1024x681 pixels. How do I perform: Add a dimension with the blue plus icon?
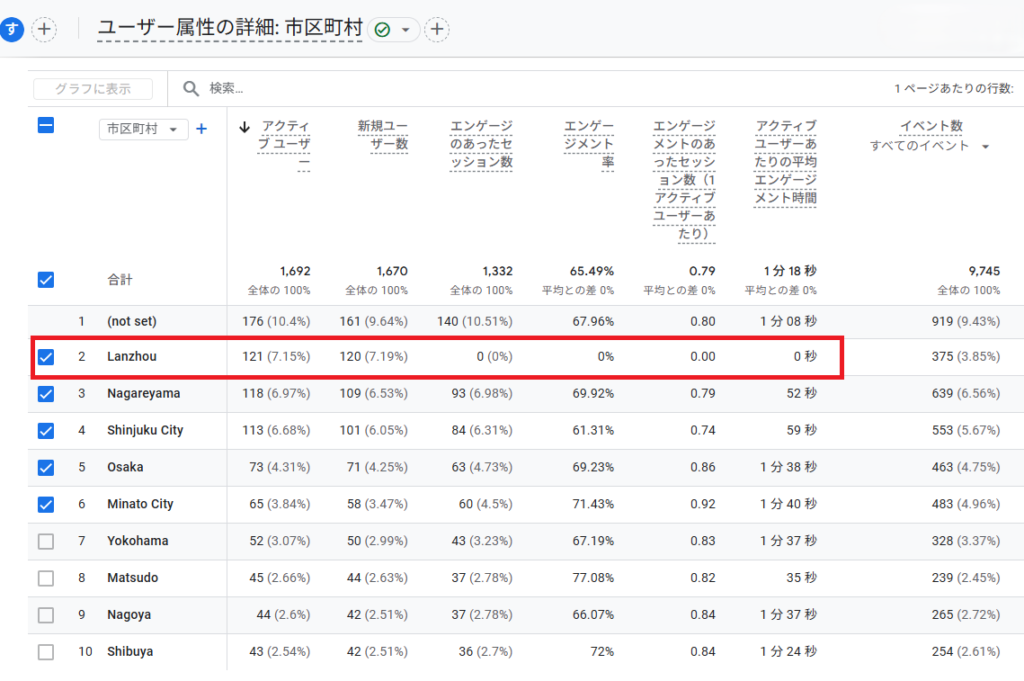pyautogui.click(x=201, y=129)
